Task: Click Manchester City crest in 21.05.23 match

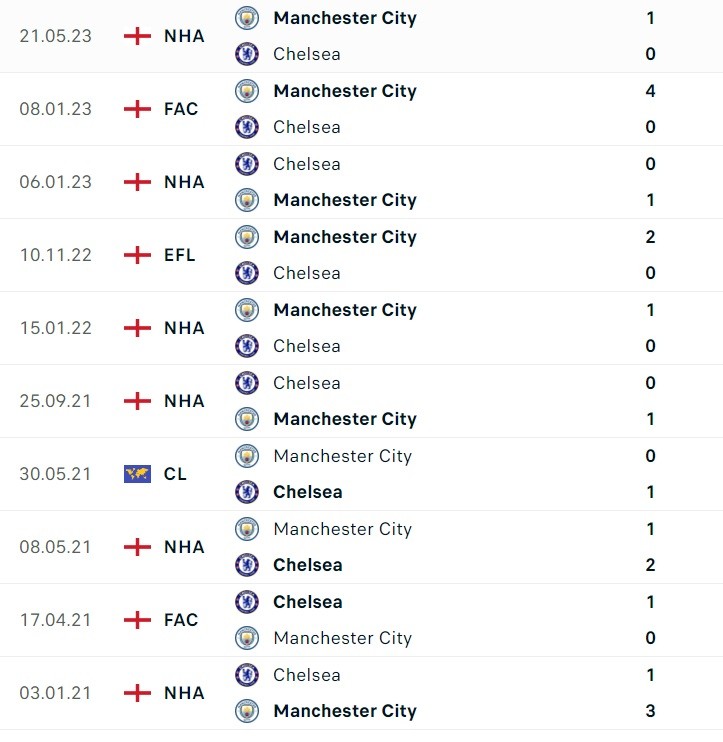Action: click(246, 18)
